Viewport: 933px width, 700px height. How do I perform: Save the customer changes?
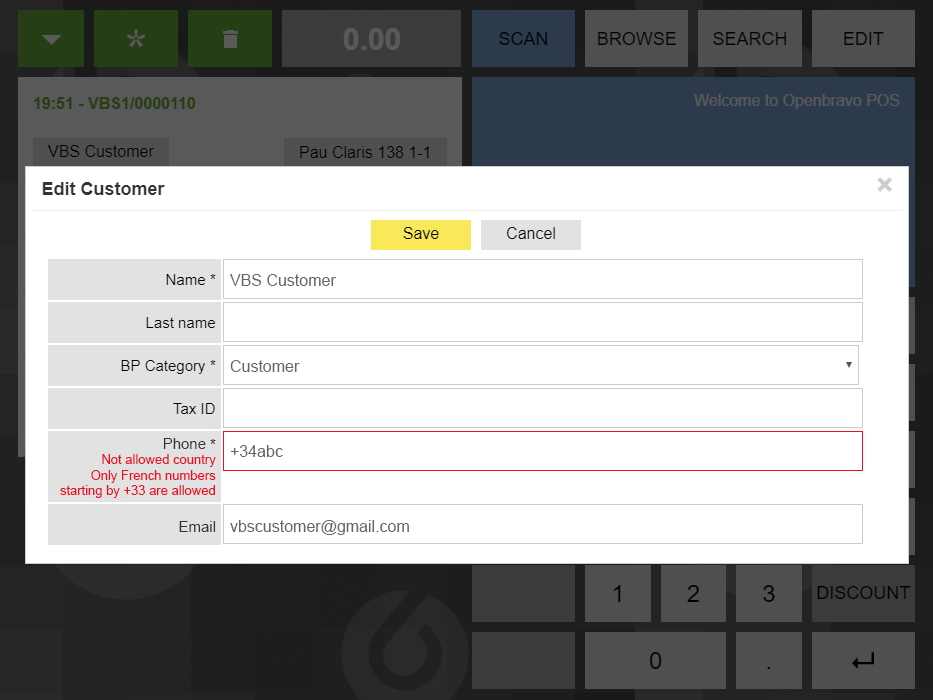(x=421, y=234)
